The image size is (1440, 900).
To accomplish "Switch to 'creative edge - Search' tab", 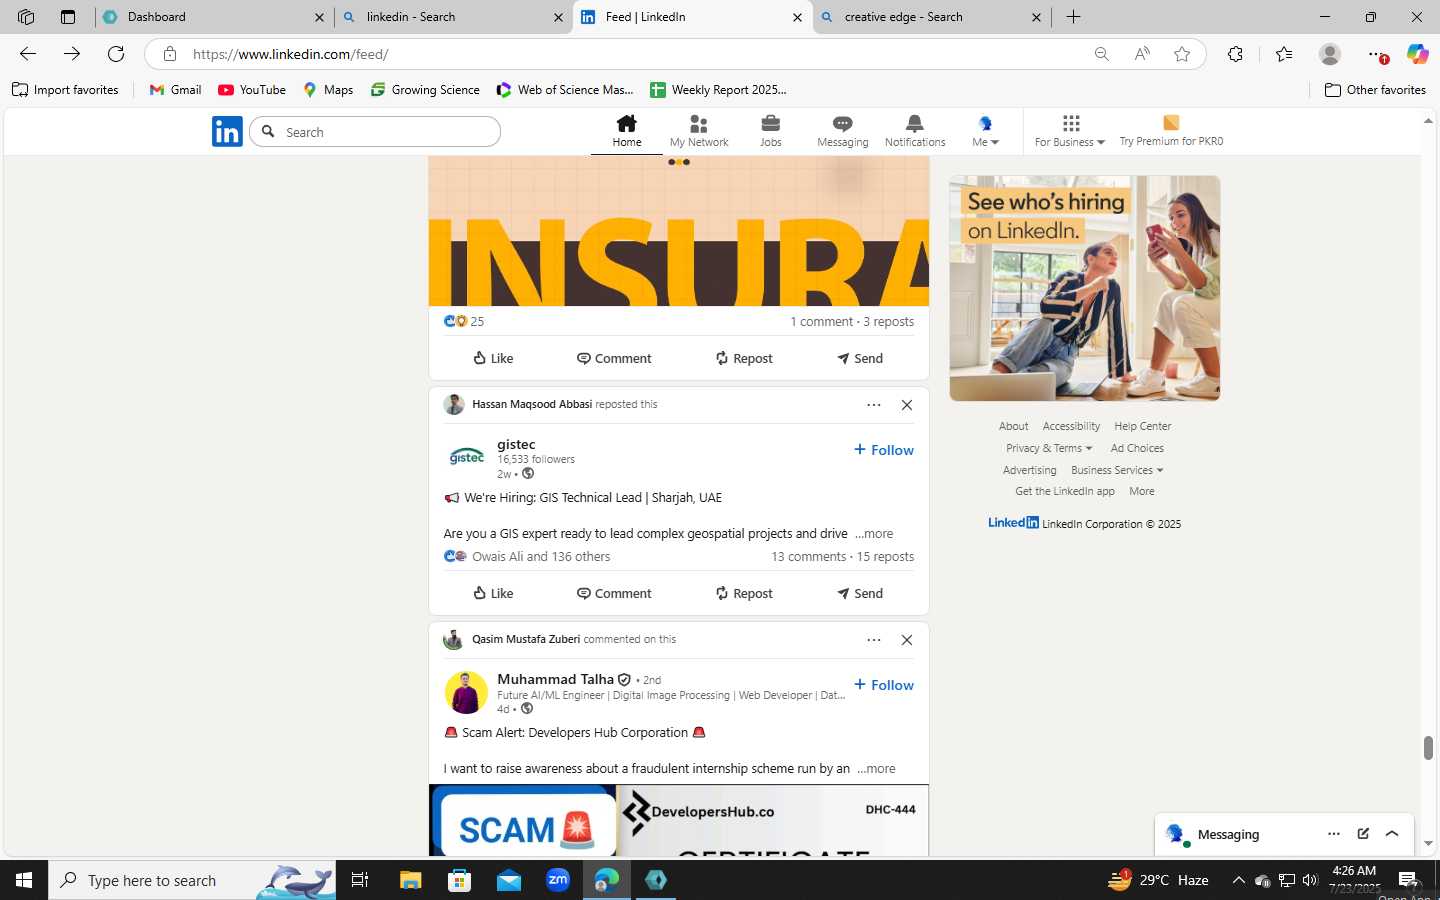I will coord(931,17).
